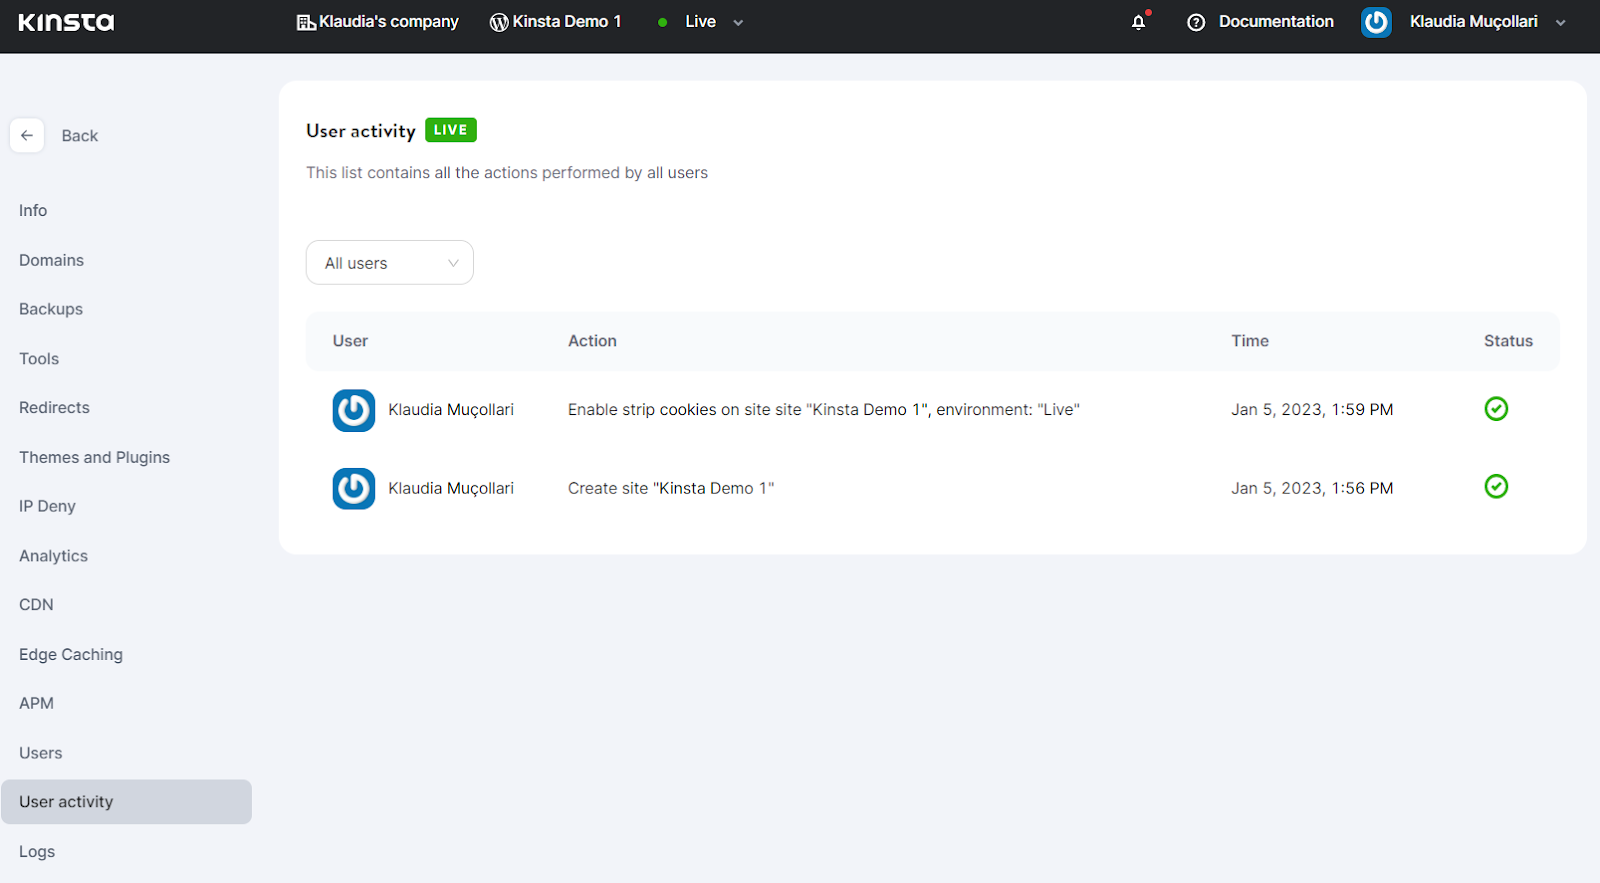
Task: Click user name in Enable strip cookies row
Action: (451, 410)
